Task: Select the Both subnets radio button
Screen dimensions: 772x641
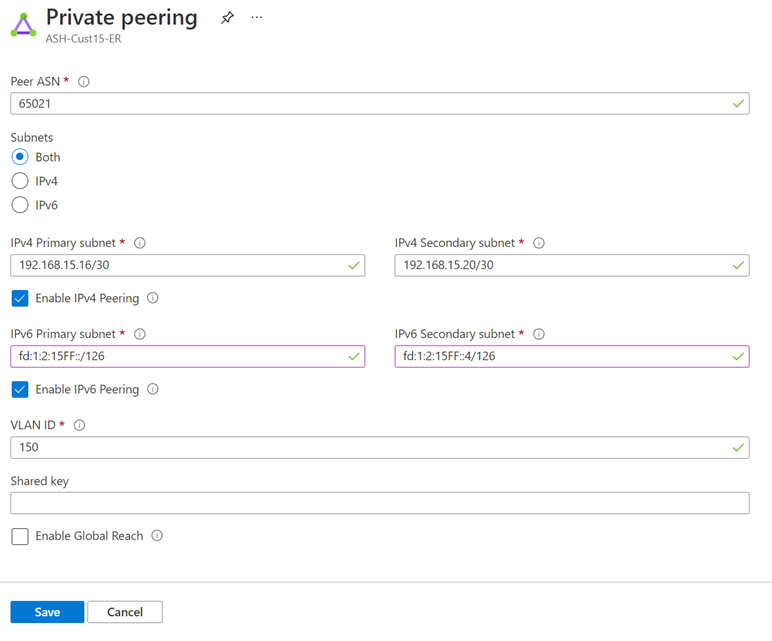Action: [20, 157]
